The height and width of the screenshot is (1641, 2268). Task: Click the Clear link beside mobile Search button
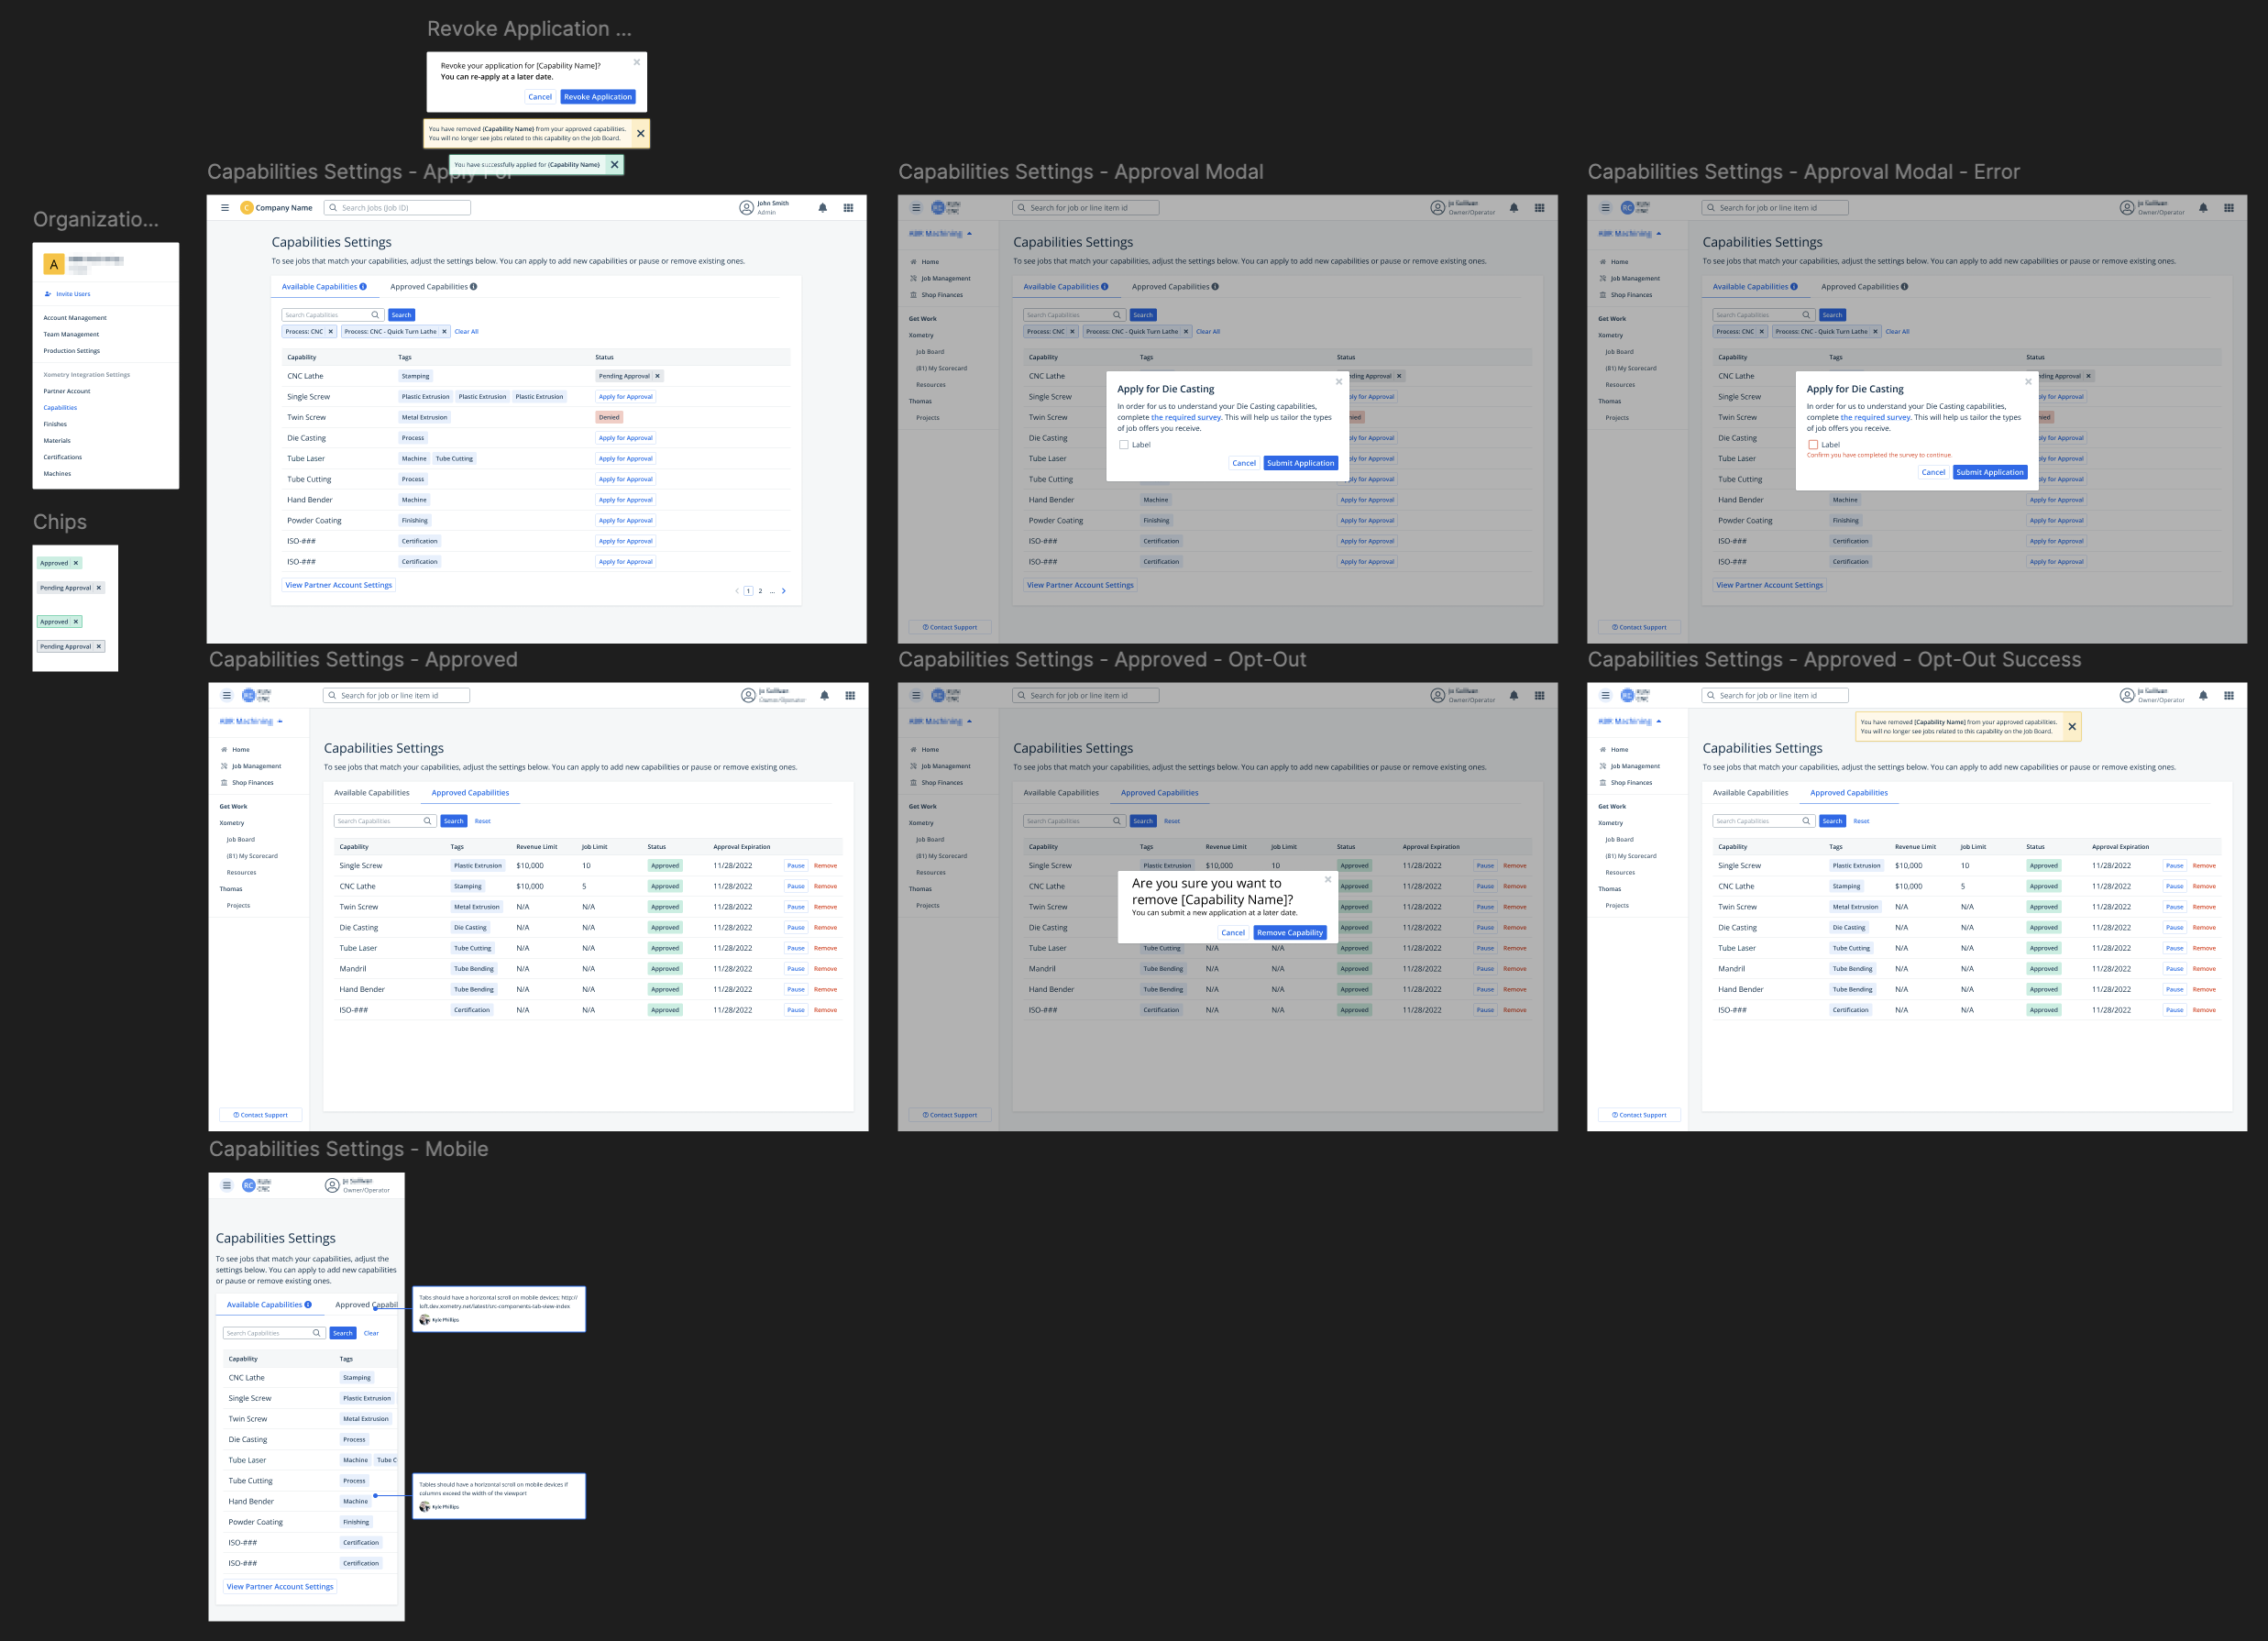(x=371, y=1333)
